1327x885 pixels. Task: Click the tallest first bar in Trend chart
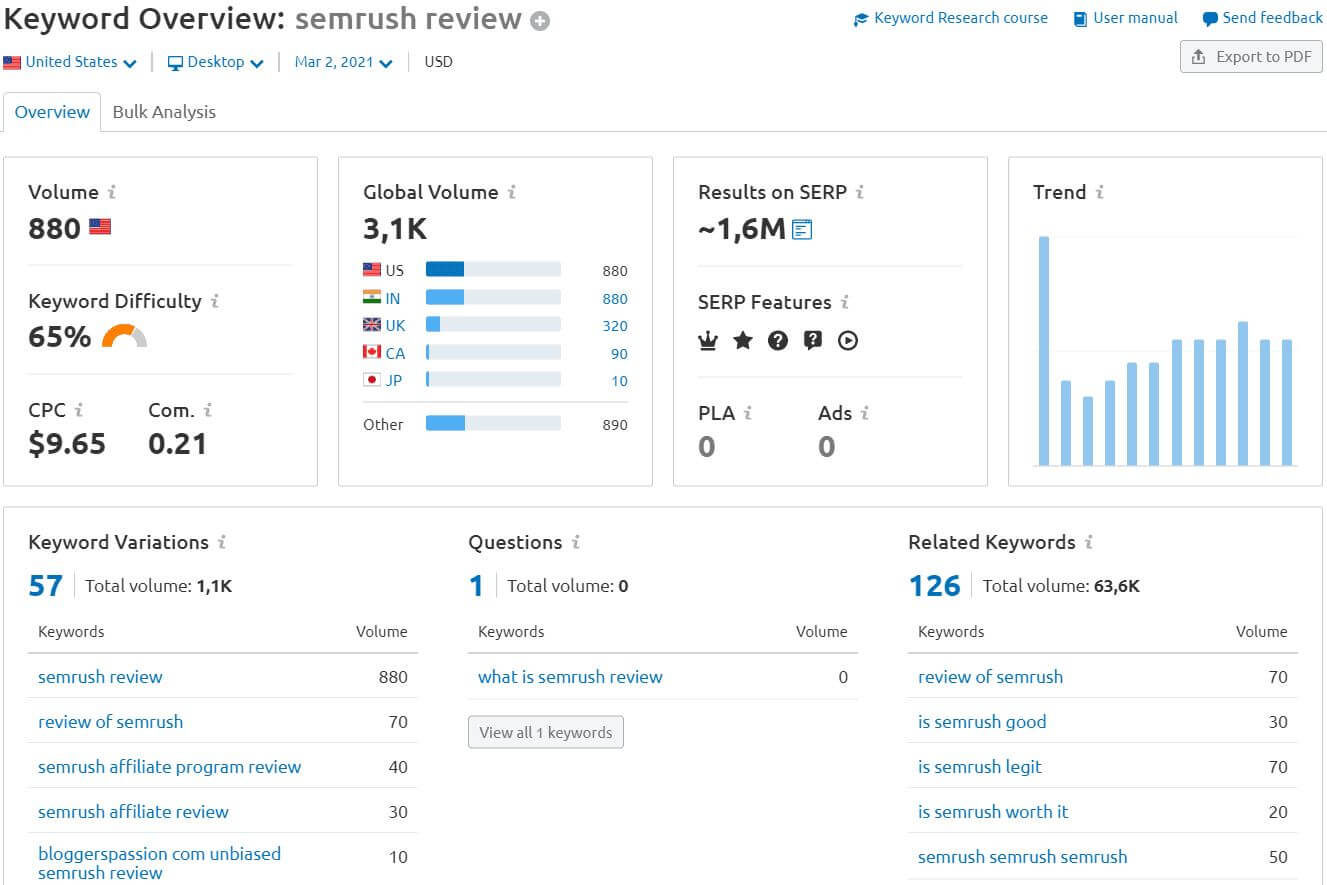click(x=1044, y=351)
